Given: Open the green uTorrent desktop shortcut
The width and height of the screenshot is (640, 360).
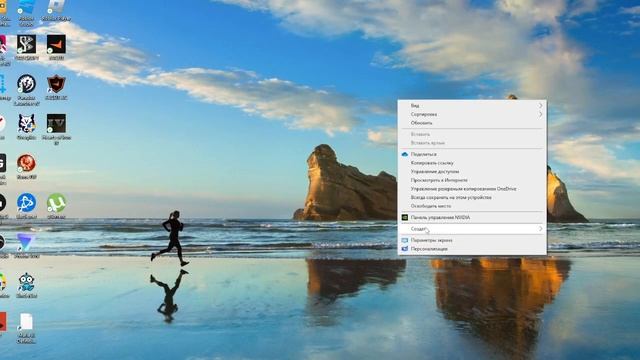Looking at the screenshot, I should pos(56,203).
